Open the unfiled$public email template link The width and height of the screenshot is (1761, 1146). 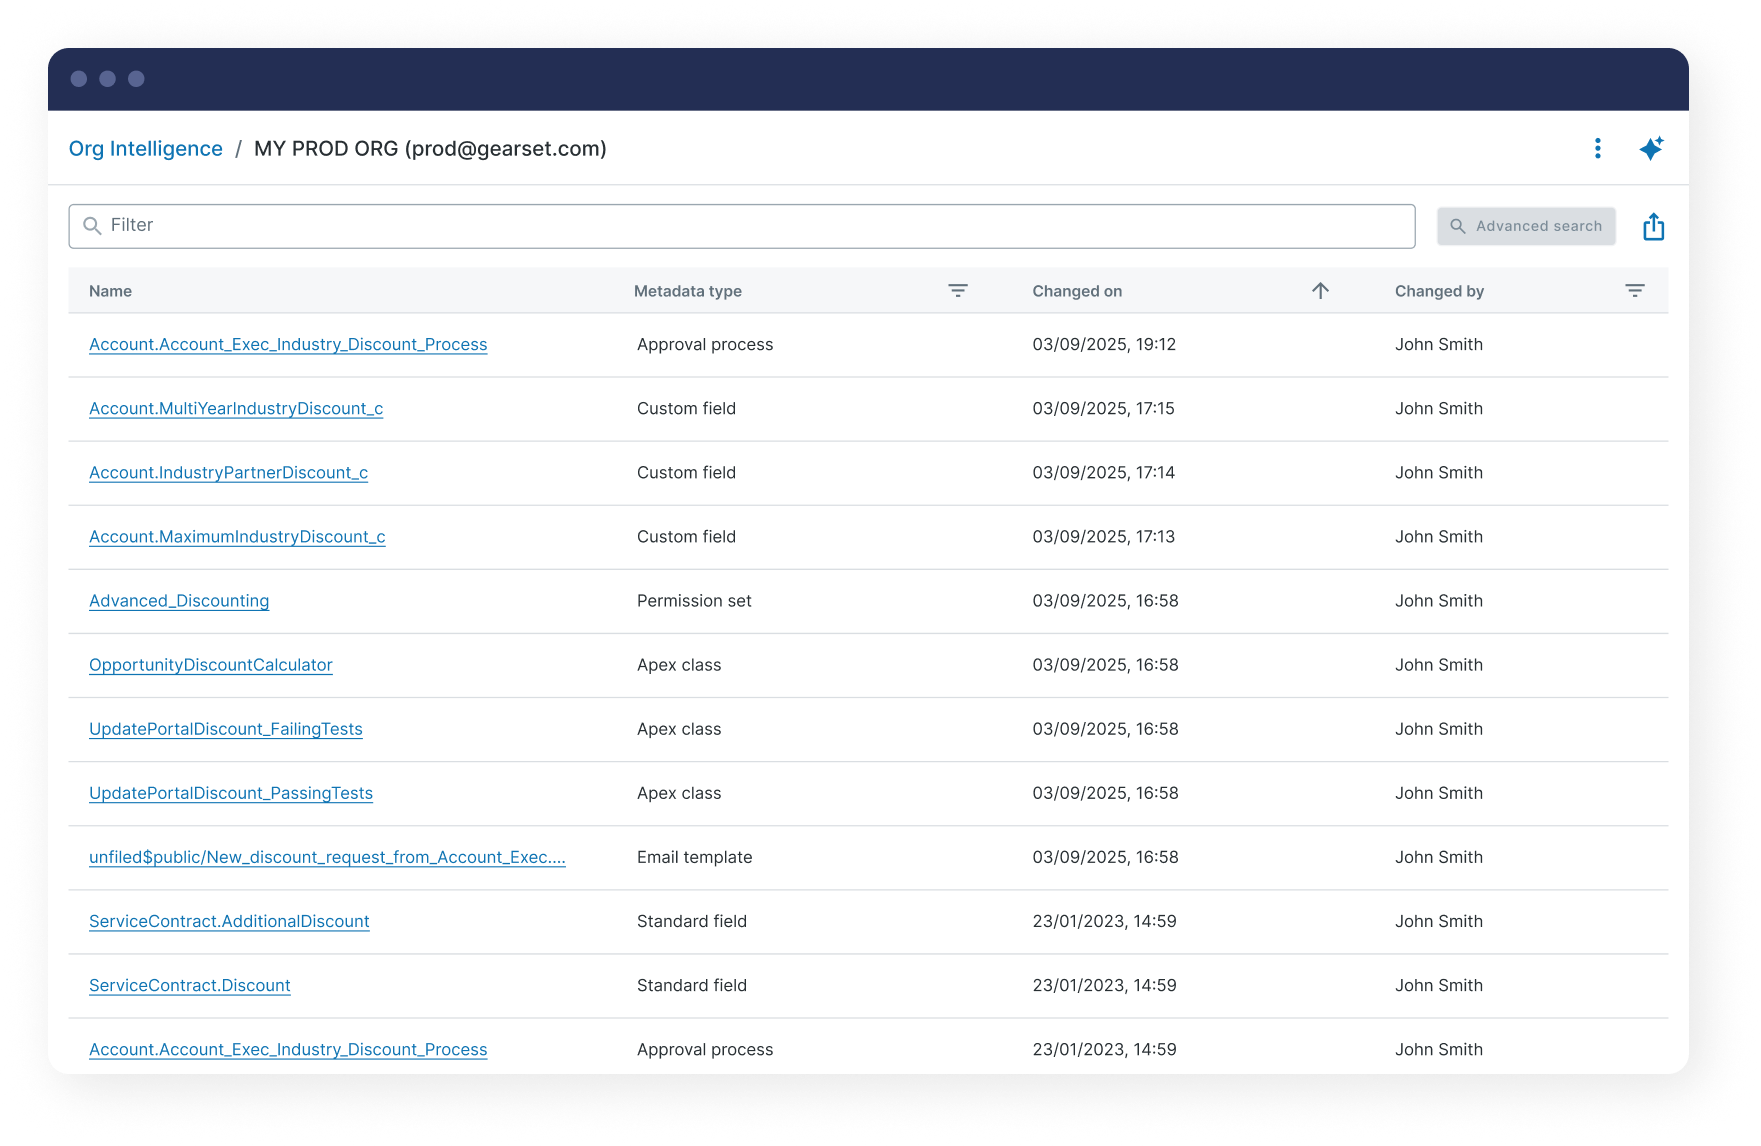pyautogui.click(x=327, y=857)
